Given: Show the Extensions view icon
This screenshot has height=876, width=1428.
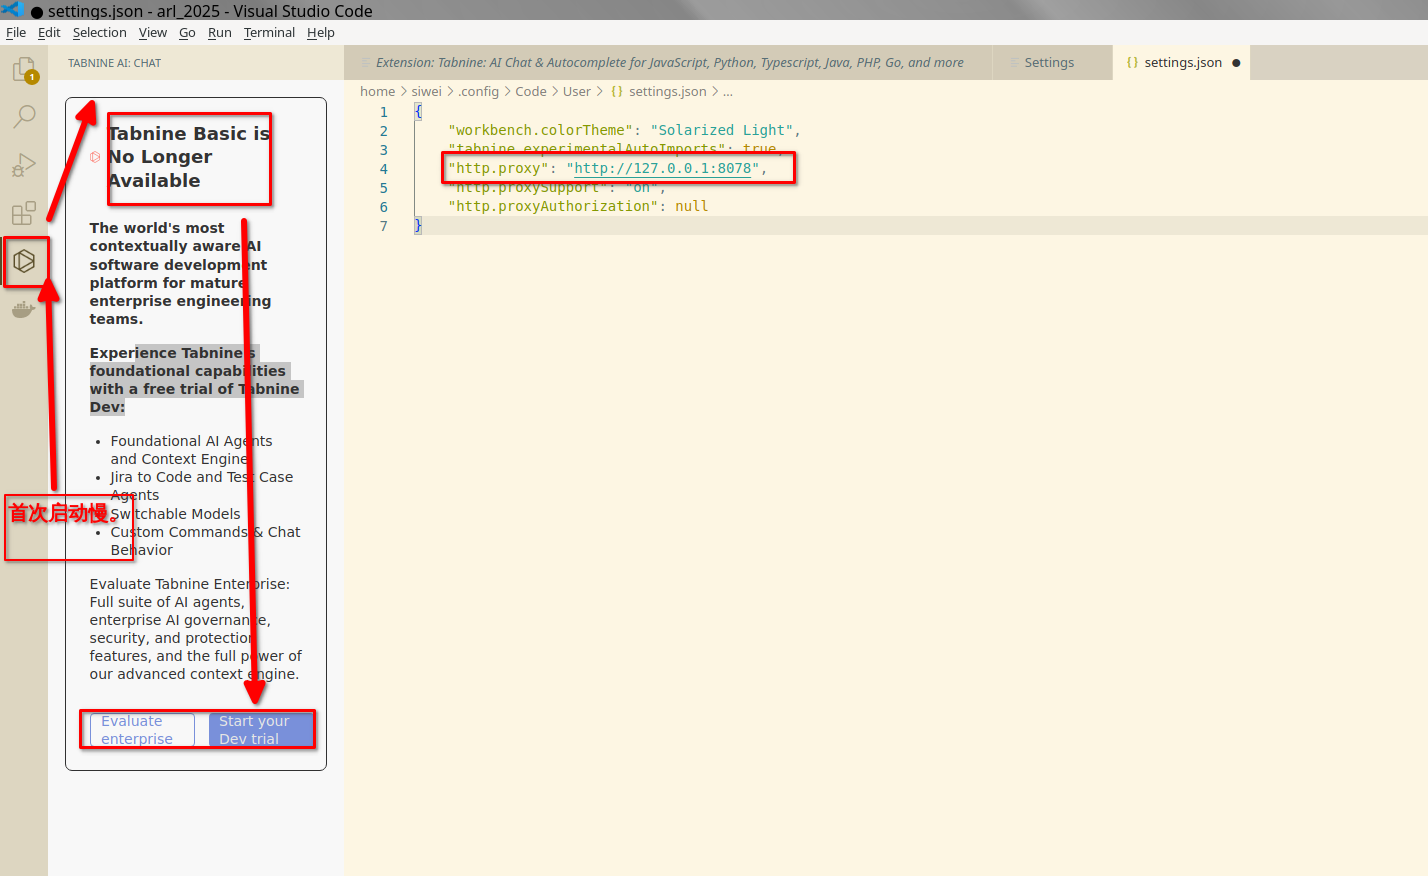Looking at the screenshot, I should coord(24,213).
